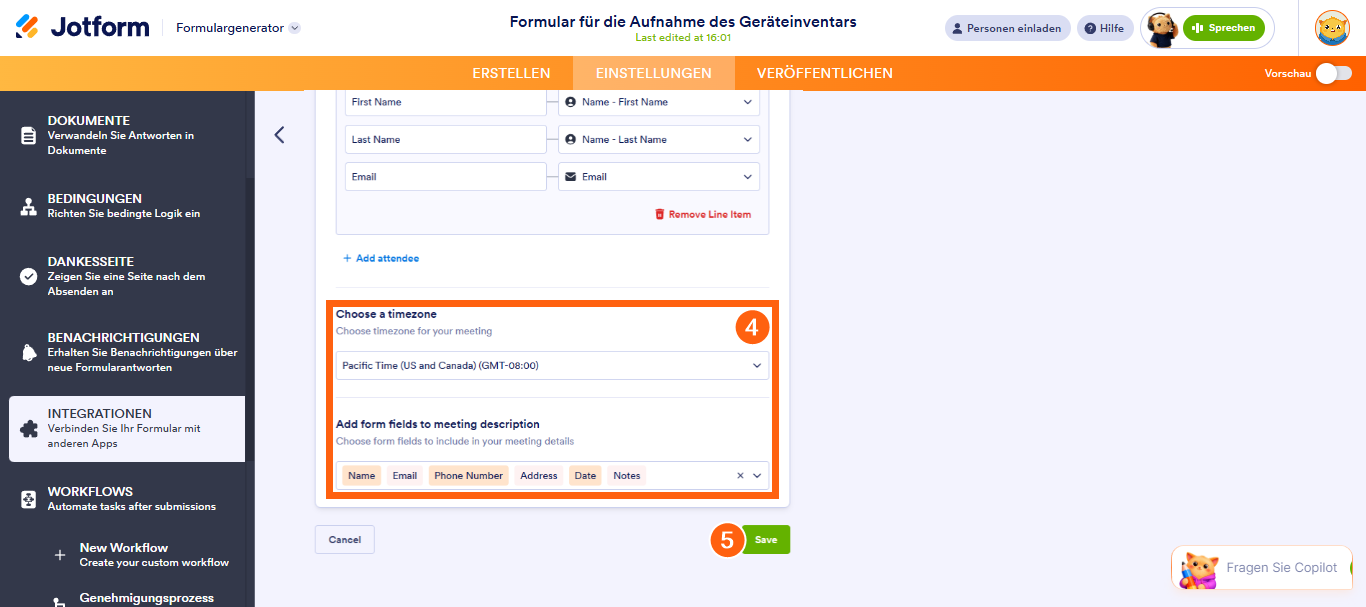Click the back arrow chevron

click(279, 135)
